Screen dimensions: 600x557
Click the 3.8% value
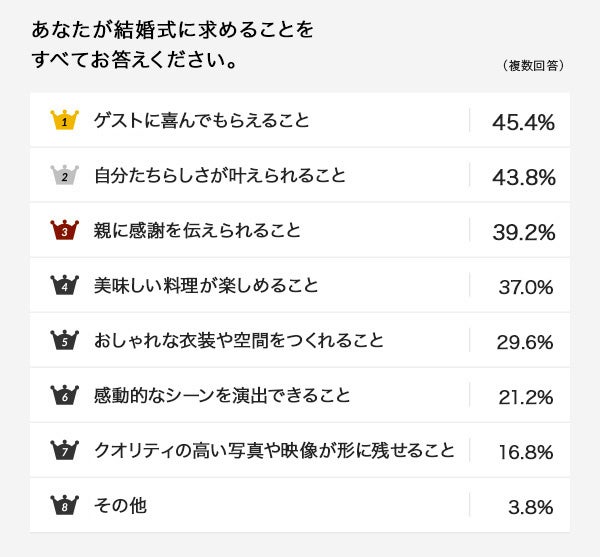click(530, 506)
